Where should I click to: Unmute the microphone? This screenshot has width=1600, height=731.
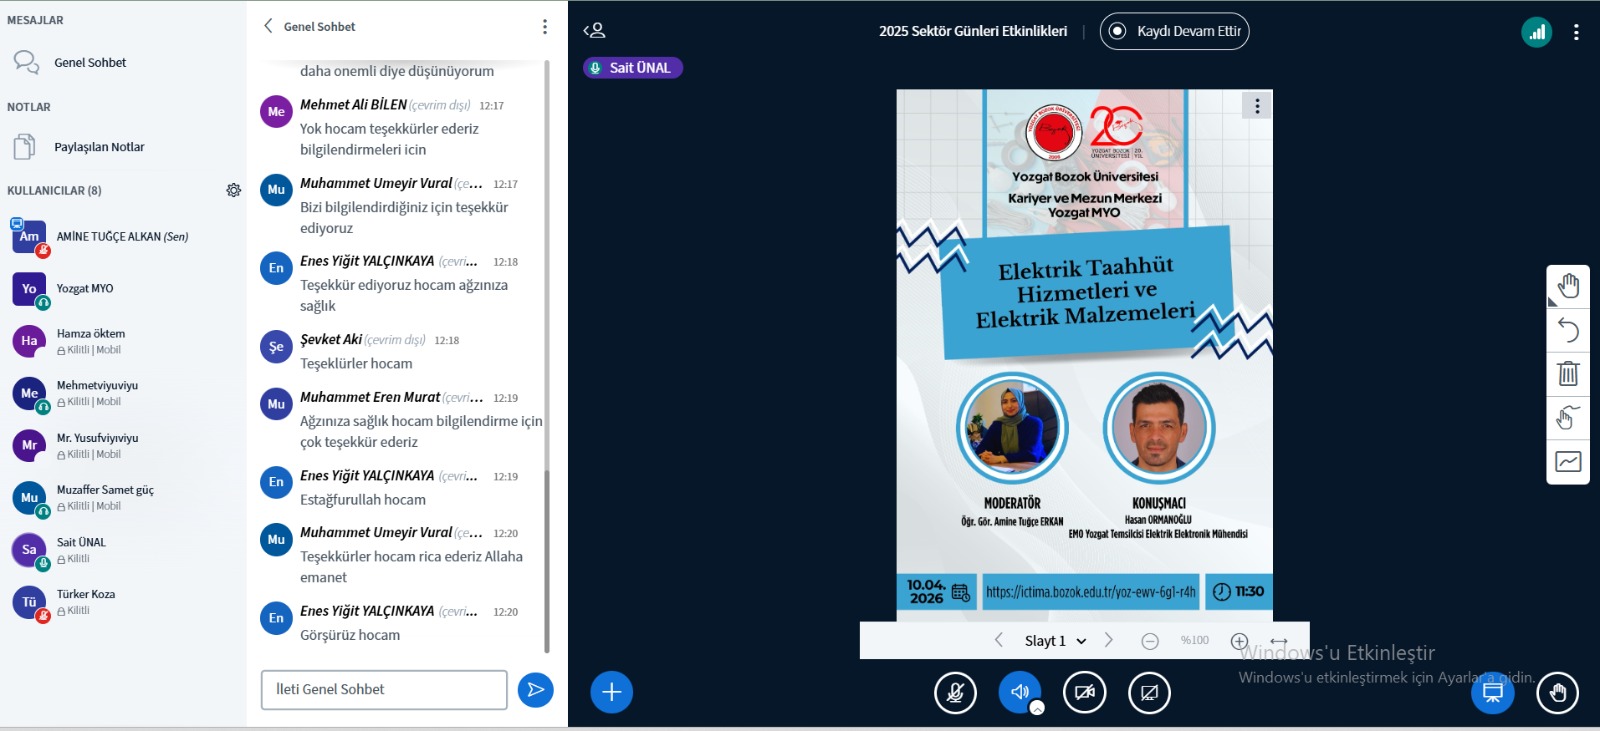point(955,692)
